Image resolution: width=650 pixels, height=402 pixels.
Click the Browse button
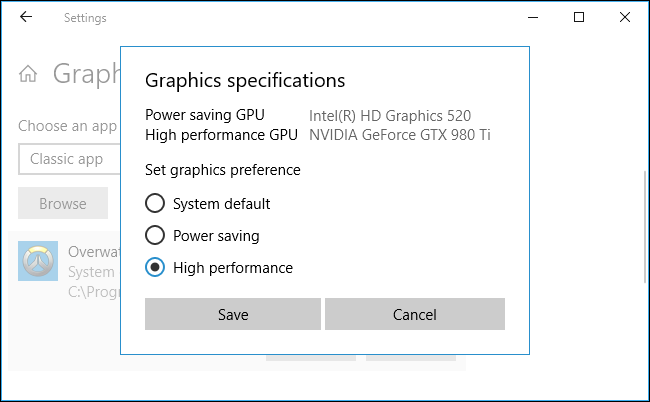pos(62,204)
